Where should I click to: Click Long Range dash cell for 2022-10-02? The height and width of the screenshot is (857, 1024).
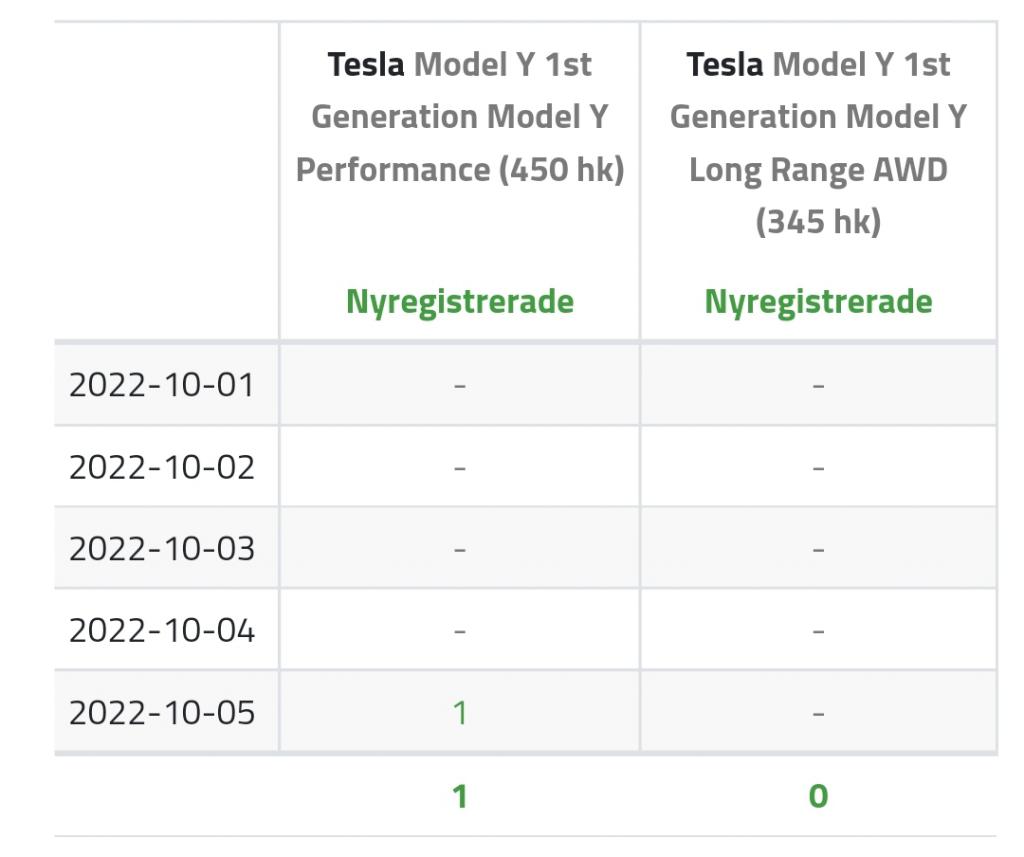click(x=818, y=468)
